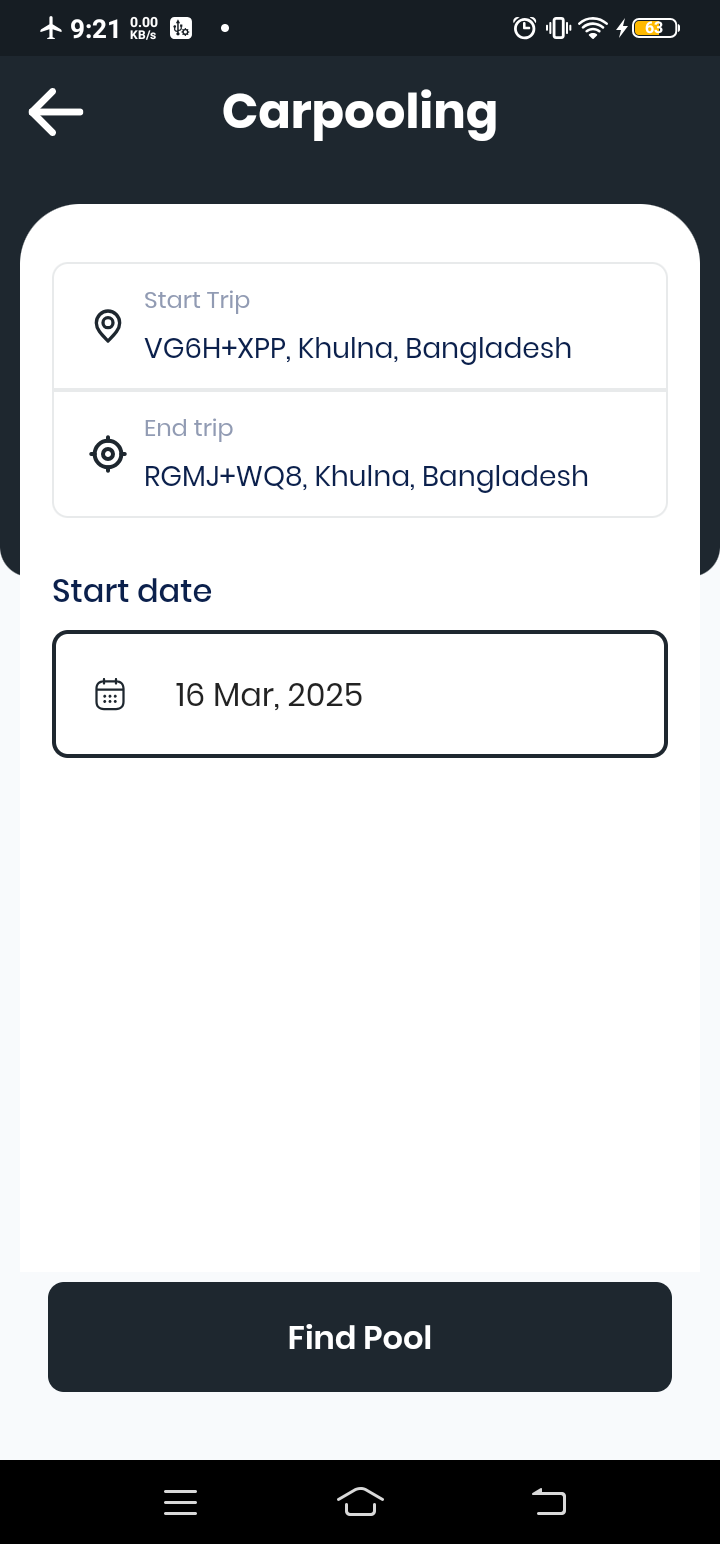
Task: Tap the USB debugging status icon
Action: [x=181, y=28]
